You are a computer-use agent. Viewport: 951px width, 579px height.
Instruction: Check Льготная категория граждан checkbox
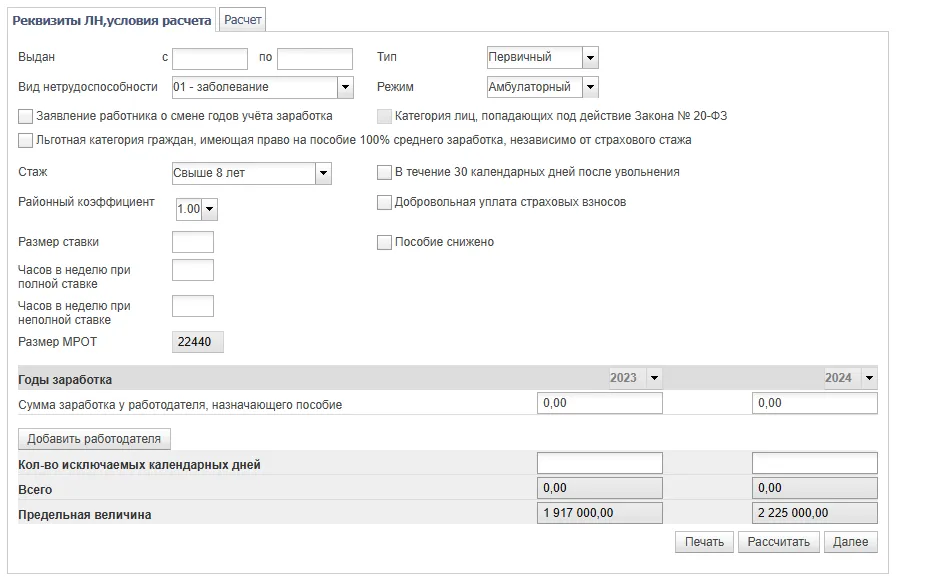26,141
